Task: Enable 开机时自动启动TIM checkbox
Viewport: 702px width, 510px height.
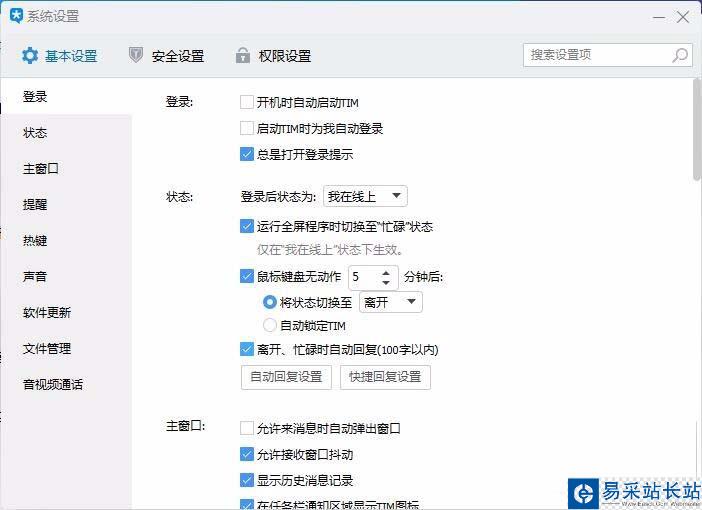Action: (247, 102)
